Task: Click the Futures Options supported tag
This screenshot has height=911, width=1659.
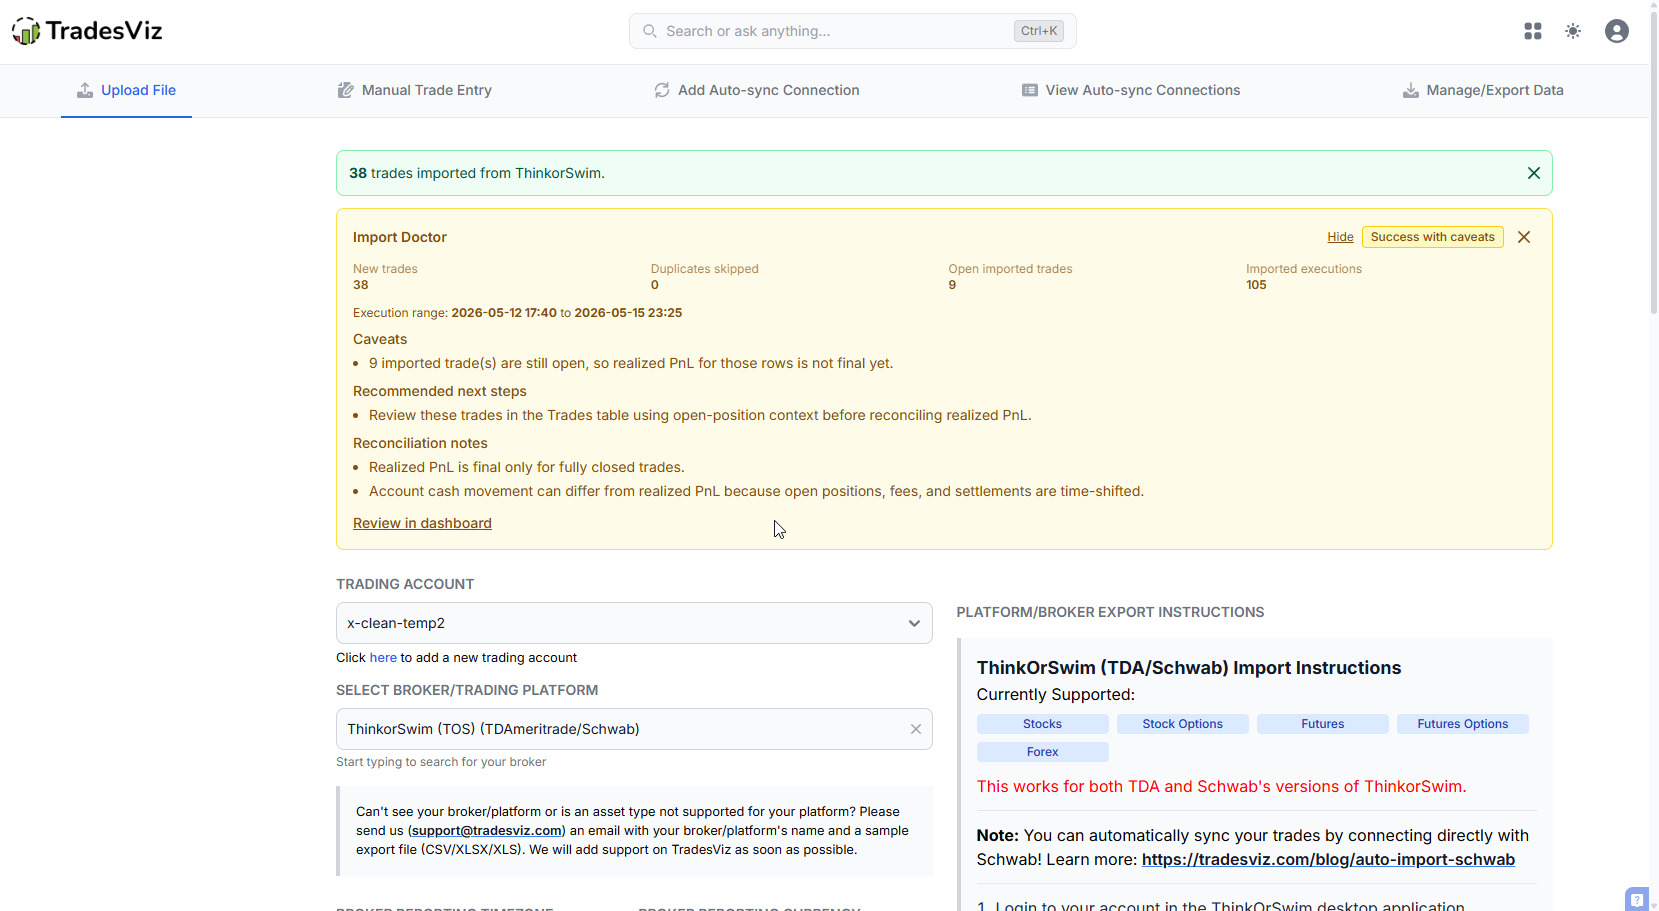Action: click(1462, 724)
